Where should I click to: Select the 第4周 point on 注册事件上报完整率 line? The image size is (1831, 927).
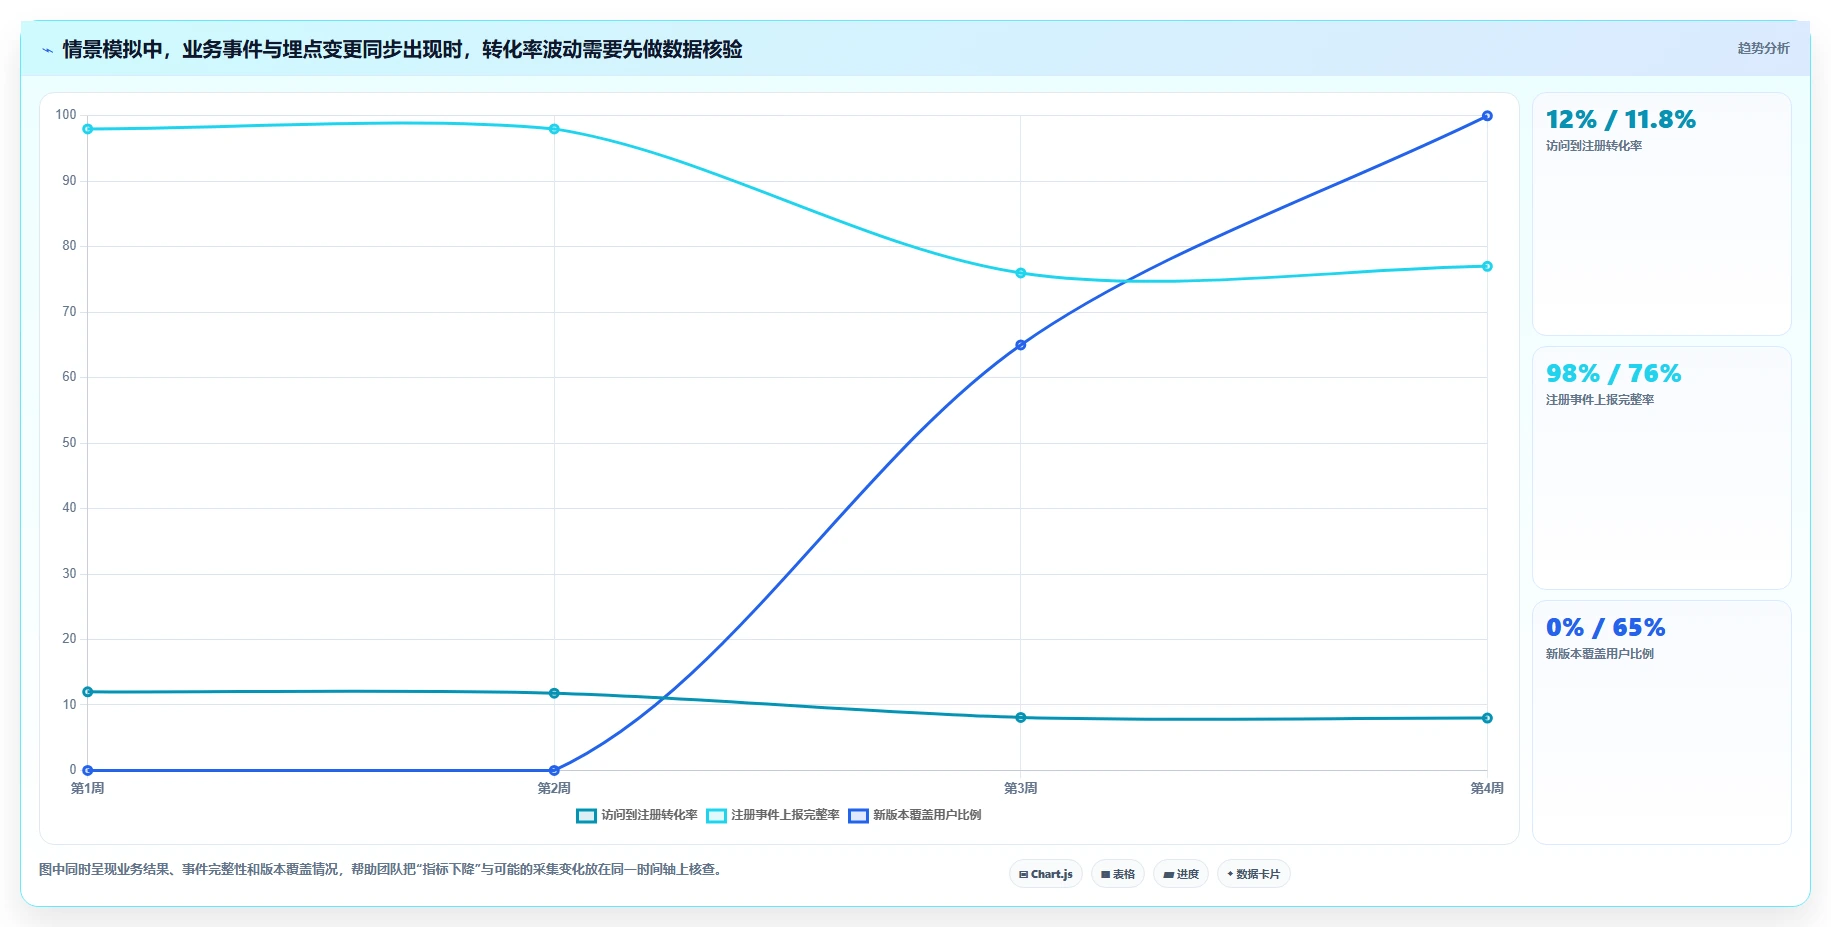[1487, 266]
